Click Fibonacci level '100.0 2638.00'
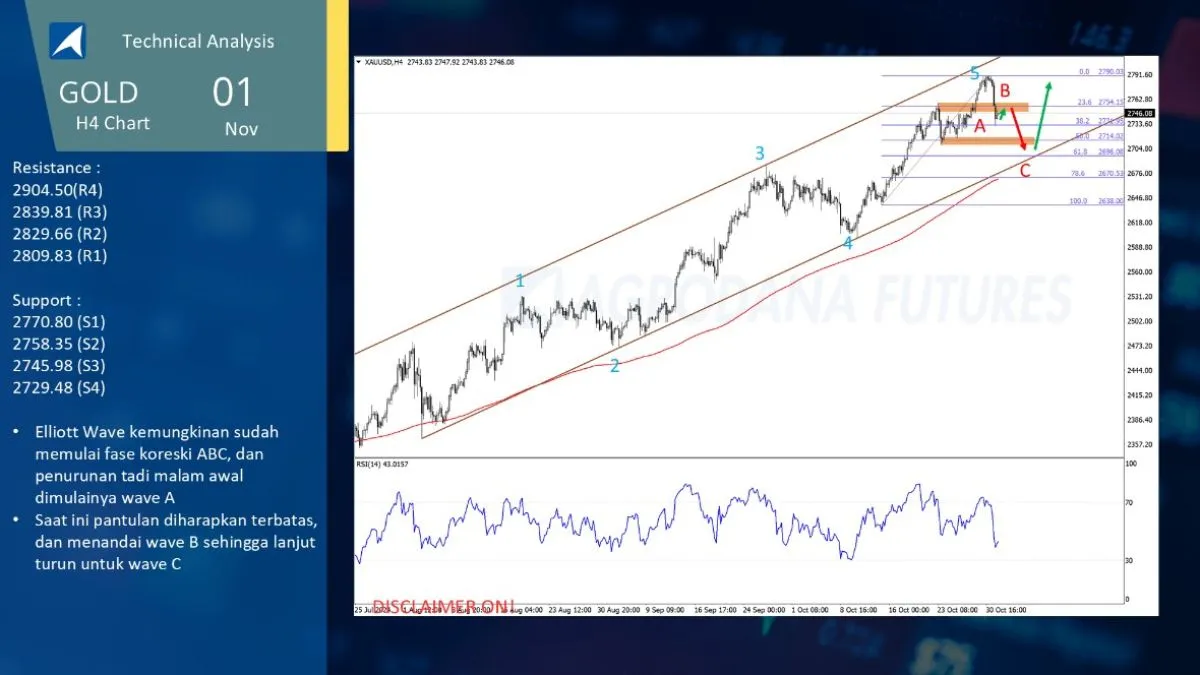Image resolution: width=1200 pixels, height=675 pixels. [x=1098, y=200]
